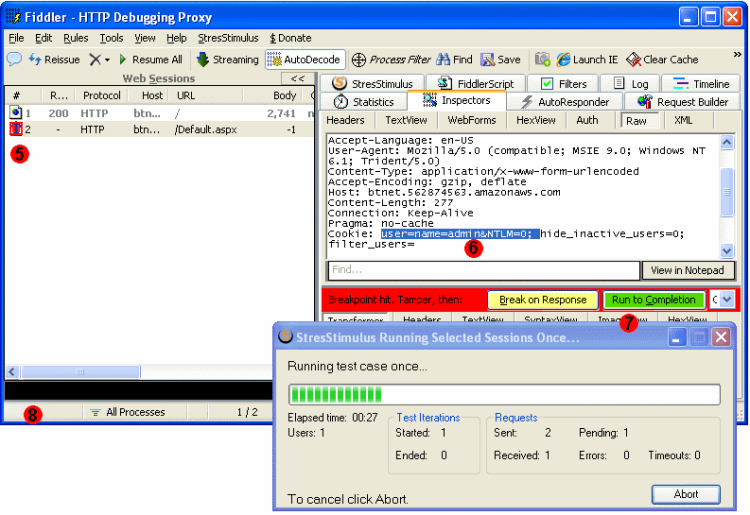Select the Raw inspector tab
The height and width of the screenshot is (515, 750).
click(x=639, y=121)
